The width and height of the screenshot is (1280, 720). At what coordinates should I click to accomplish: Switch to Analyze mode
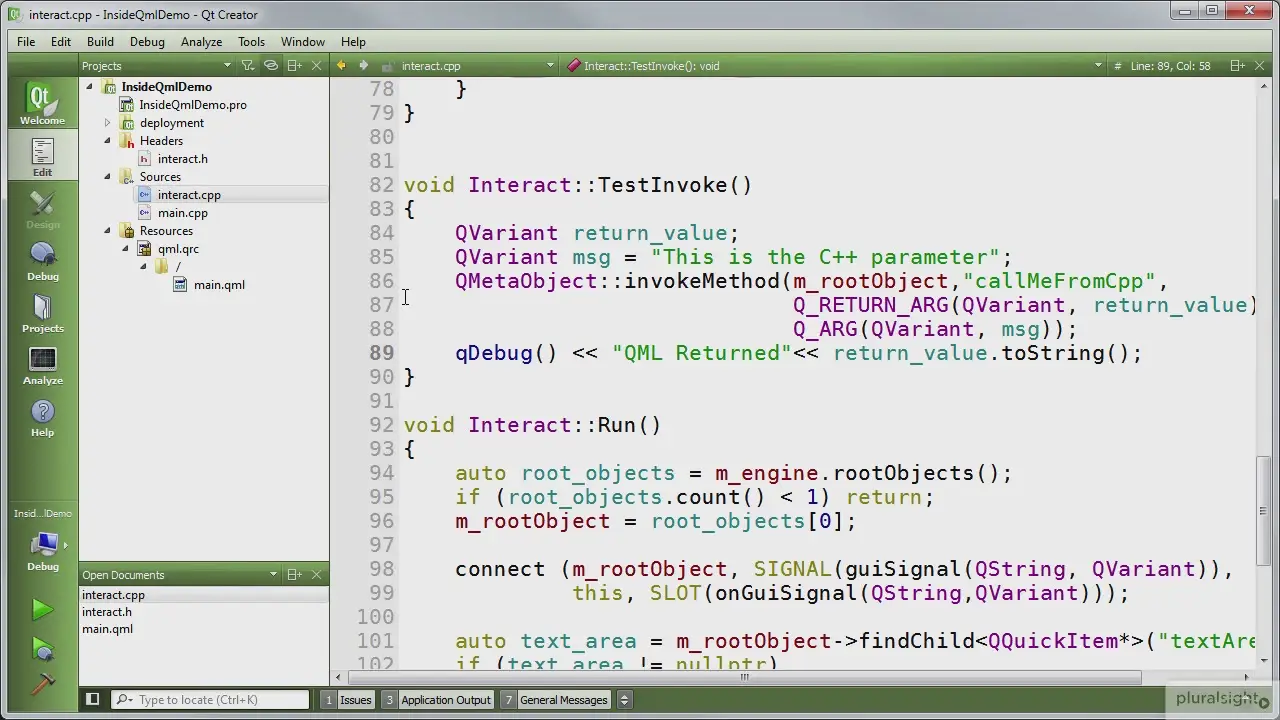(42, 365)
